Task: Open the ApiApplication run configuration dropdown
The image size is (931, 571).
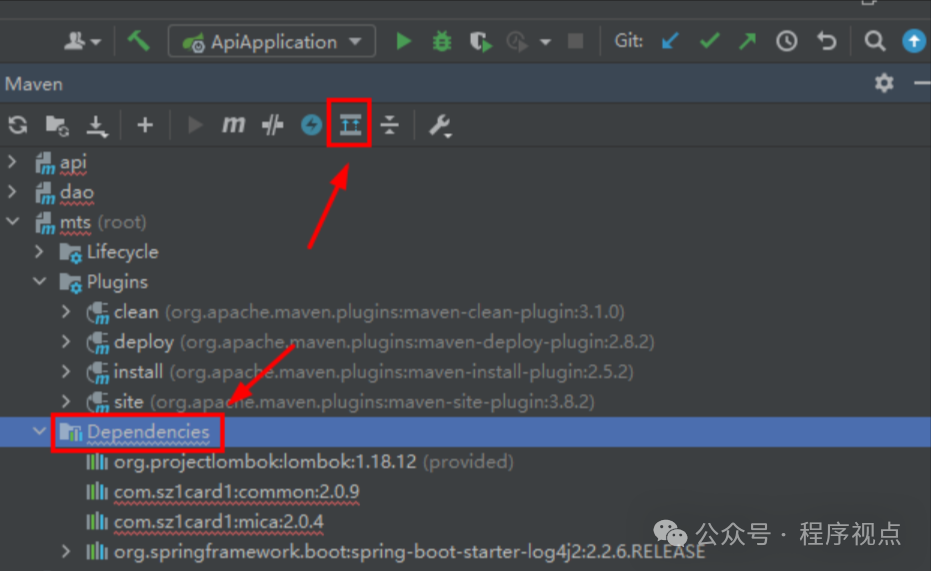Action: click(x=272, y=42)
